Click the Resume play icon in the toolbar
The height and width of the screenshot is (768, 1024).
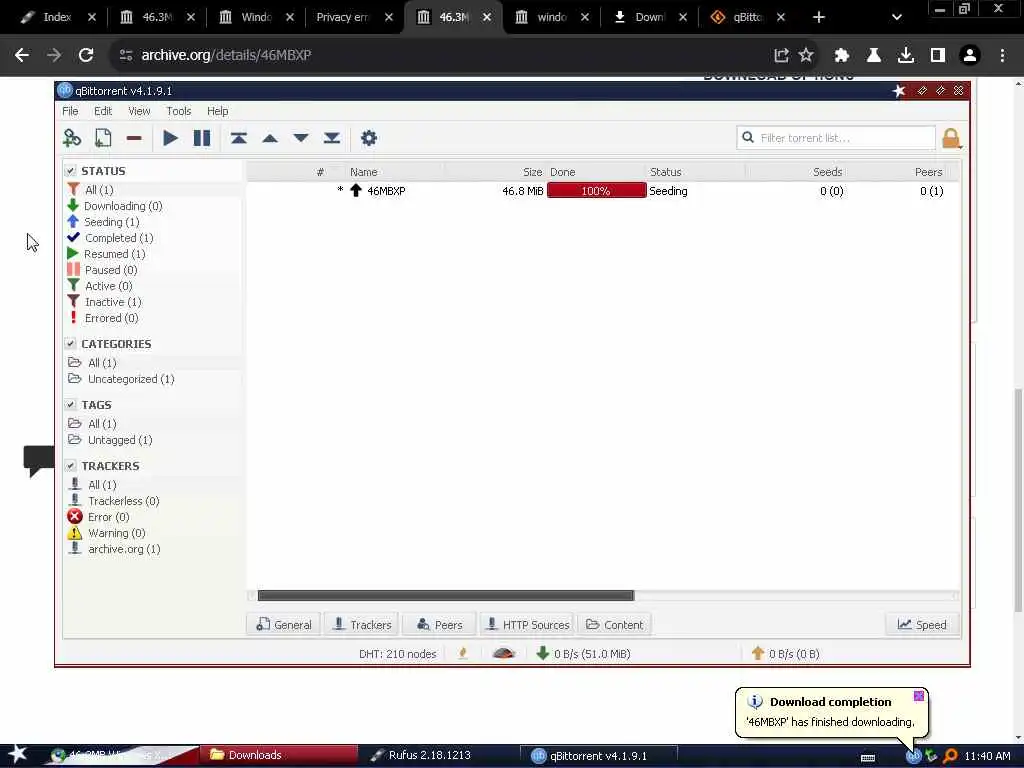pos(170,138)
